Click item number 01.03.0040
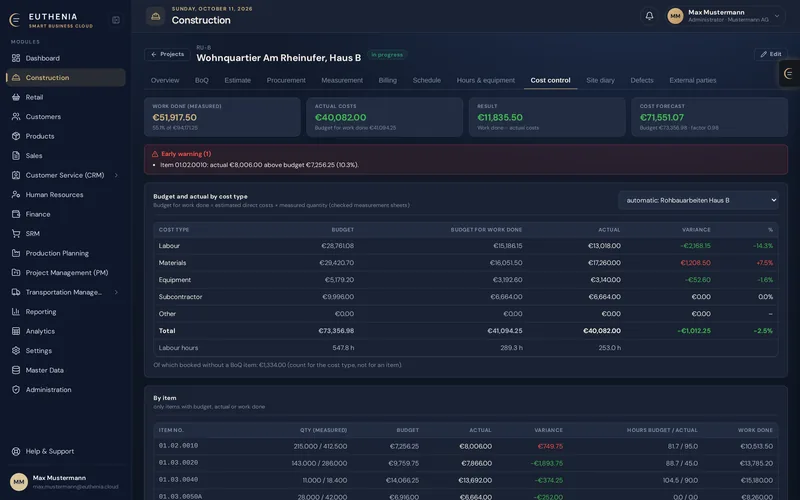Image resolution: width=800 pixels, height=500 pixels. [178, 480]
